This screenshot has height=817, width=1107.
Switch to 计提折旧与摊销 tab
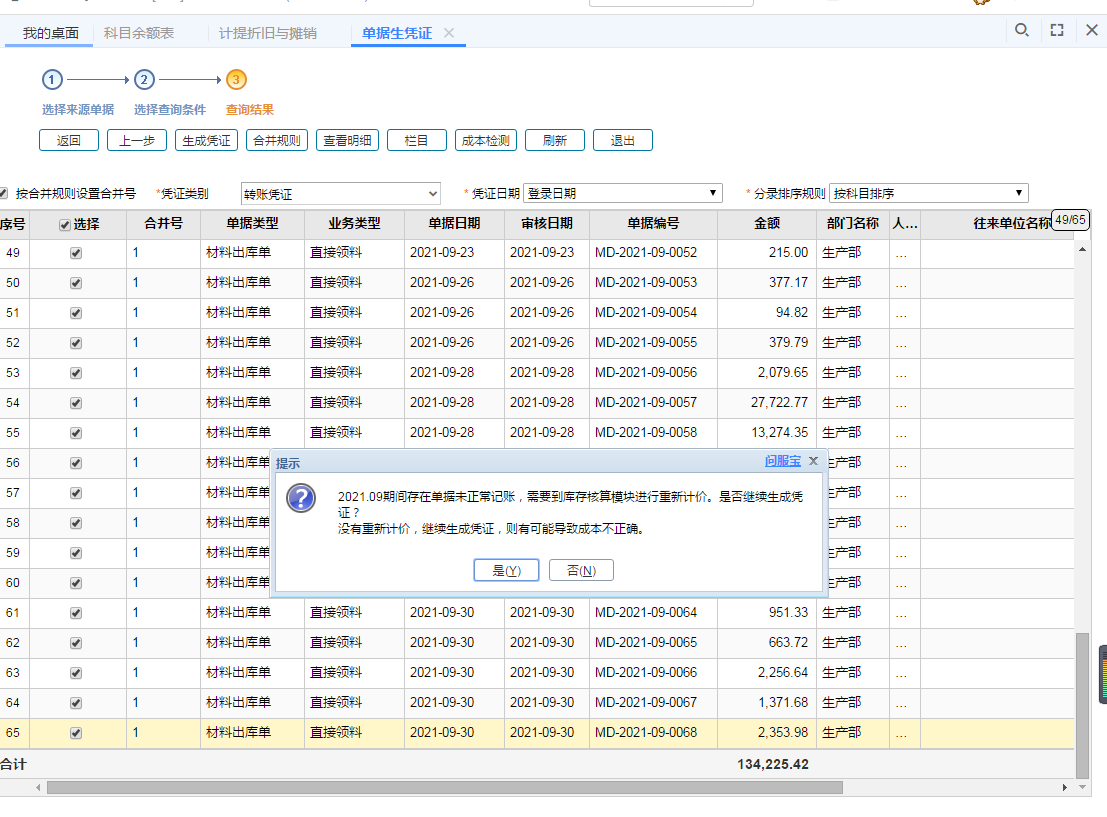(268, 33)
